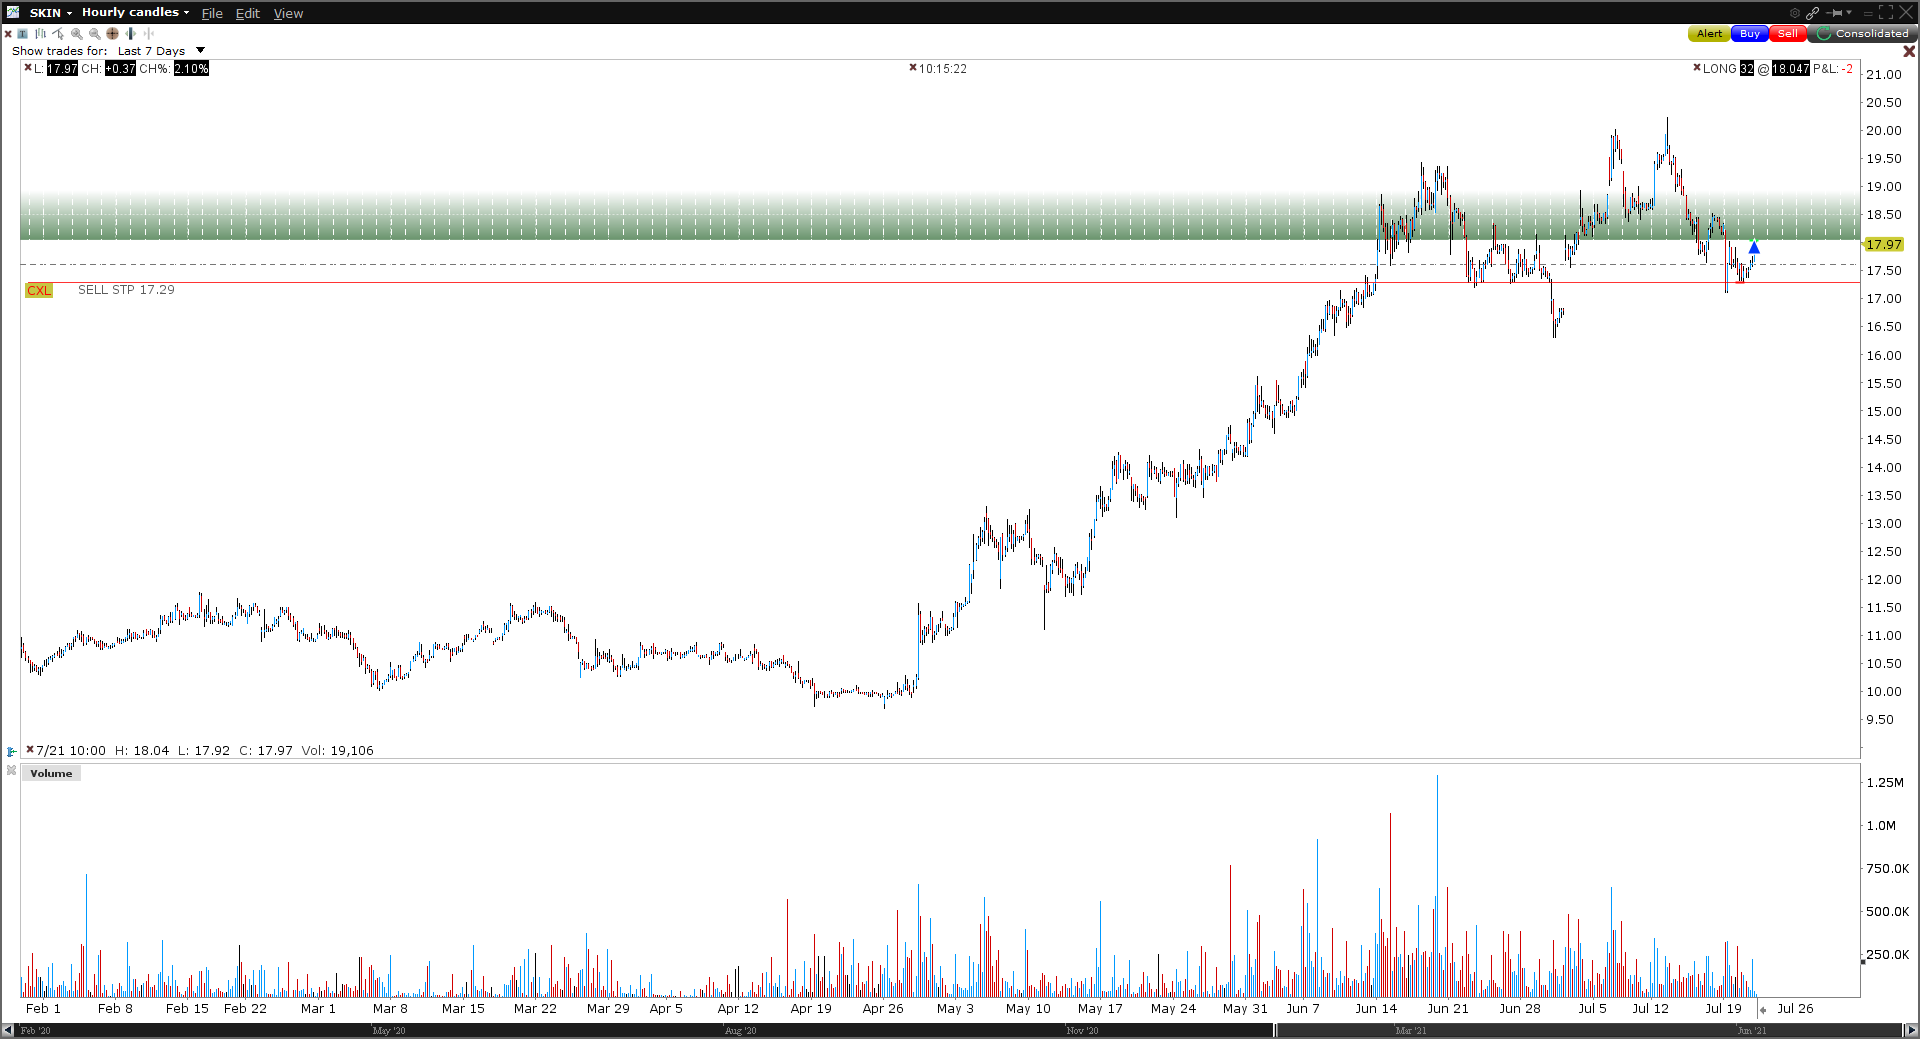The image size is (1920, 1039).
Task: Click the blue up-arrow trade marker
Action: click(x=1754, y=248)
